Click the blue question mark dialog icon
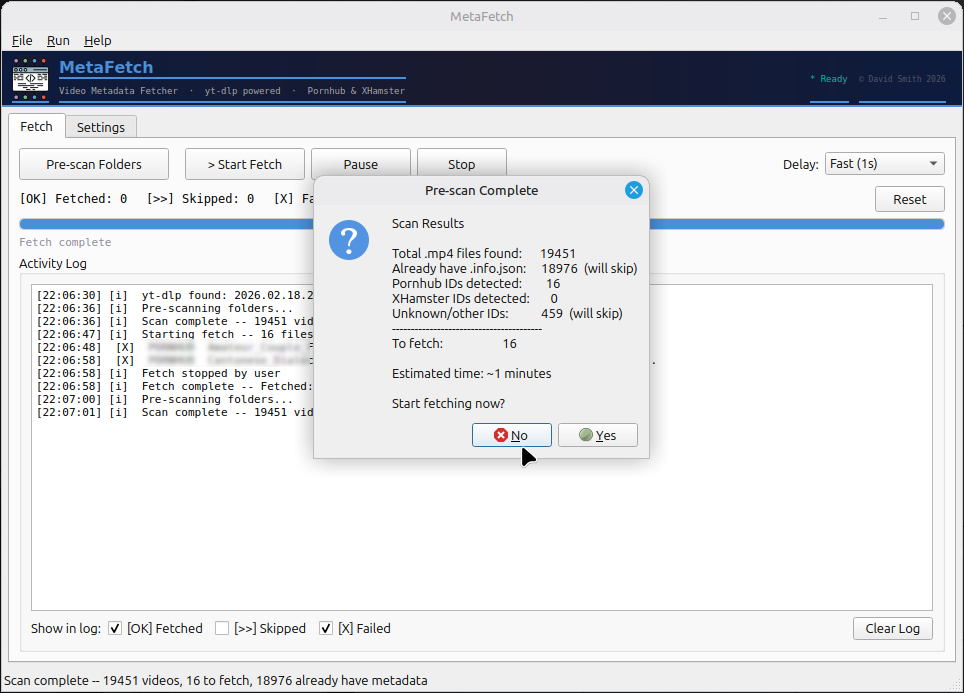The width and height of the screenshot is (964, 693). (x=349, y=242)
